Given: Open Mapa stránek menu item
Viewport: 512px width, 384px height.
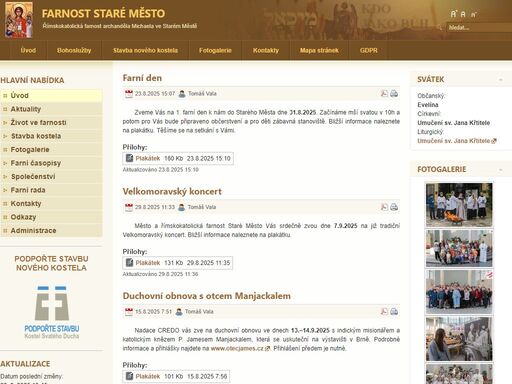Looking at the screenshot, I should [319, 50].
